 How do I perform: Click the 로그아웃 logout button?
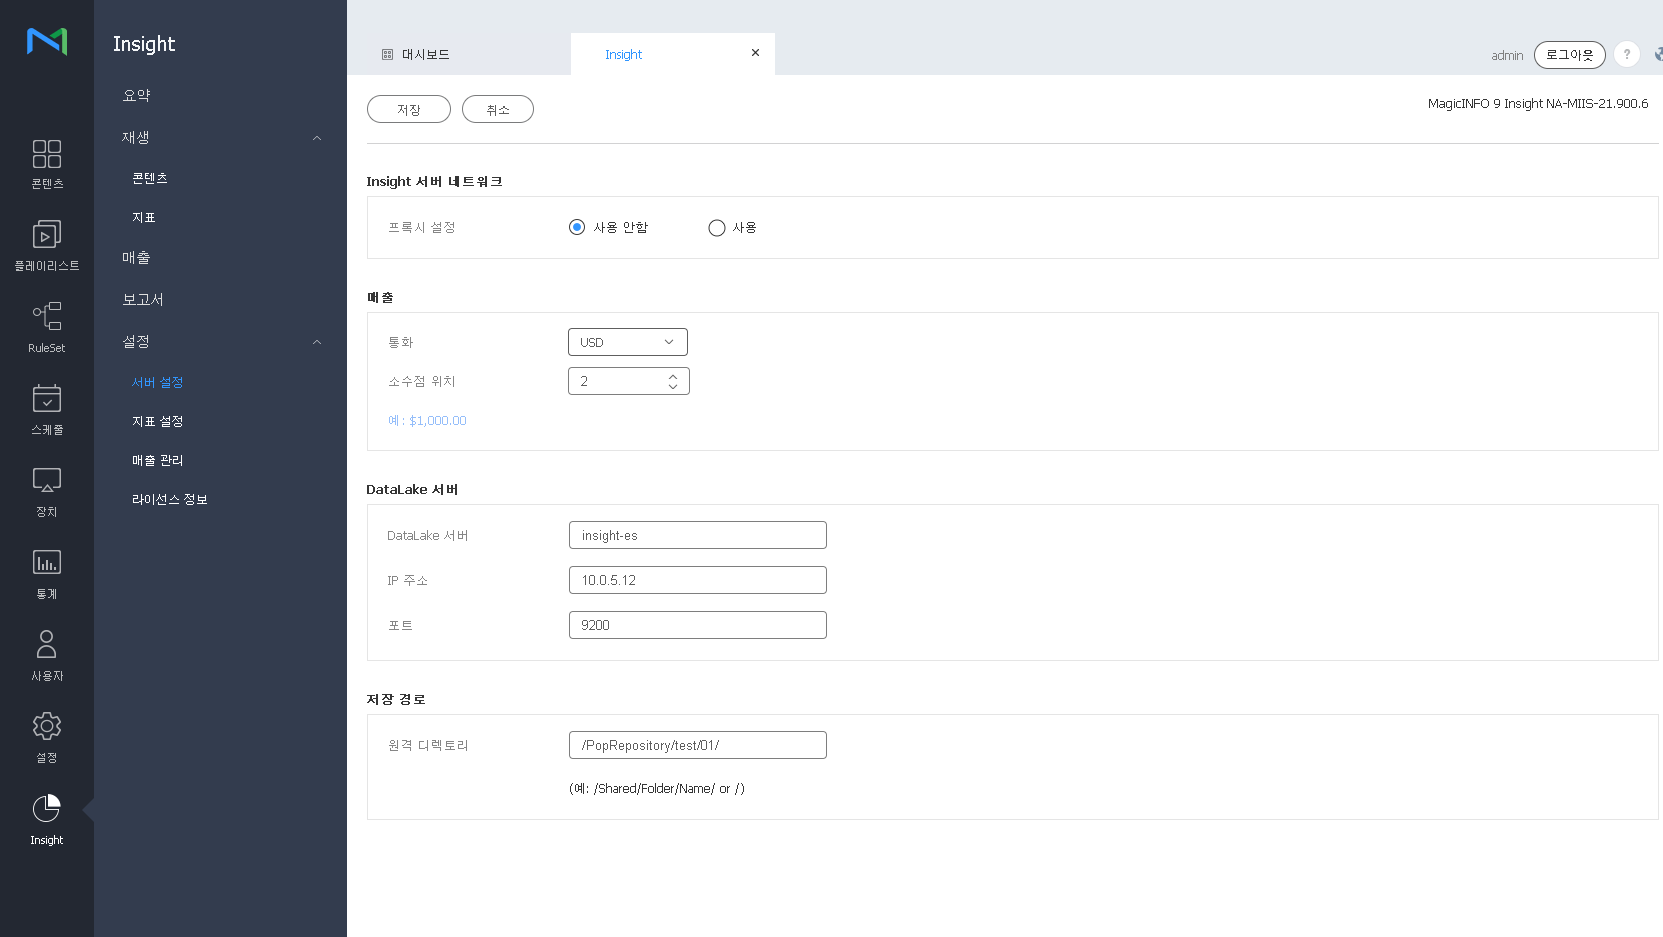1569,55
